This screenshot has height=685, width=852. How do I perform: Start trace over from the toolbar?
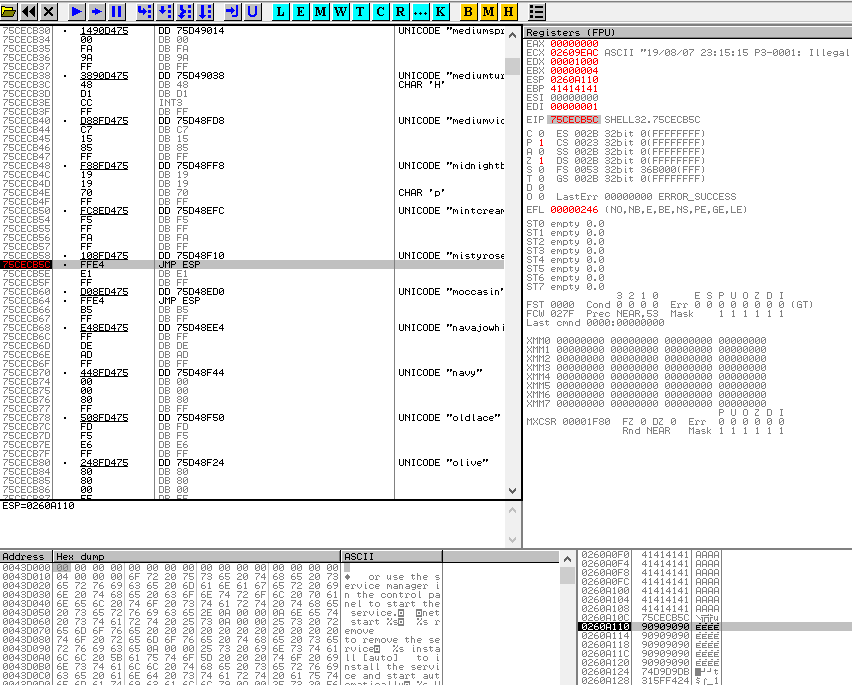tap(205, 11)
